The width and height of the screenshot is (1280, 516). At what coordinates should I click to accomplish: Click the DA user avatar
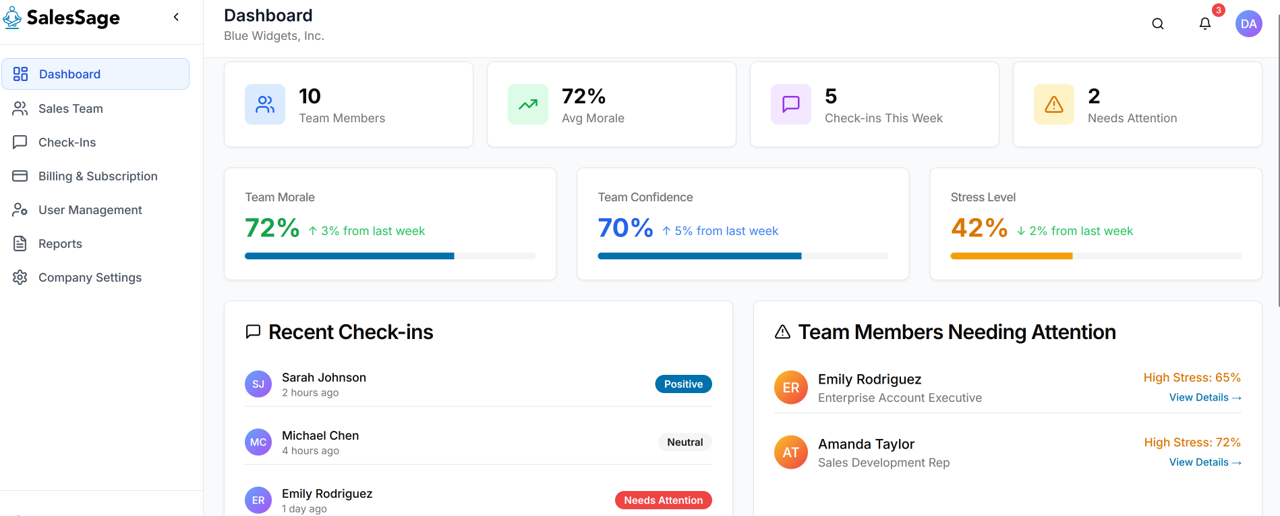[1249, 24]
